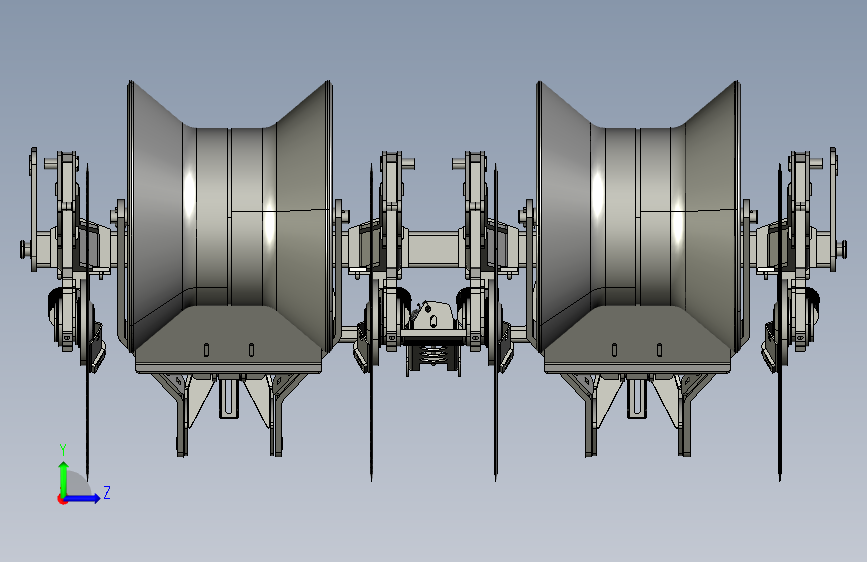Click the "Z" label on the triad

tap(107, 492)
